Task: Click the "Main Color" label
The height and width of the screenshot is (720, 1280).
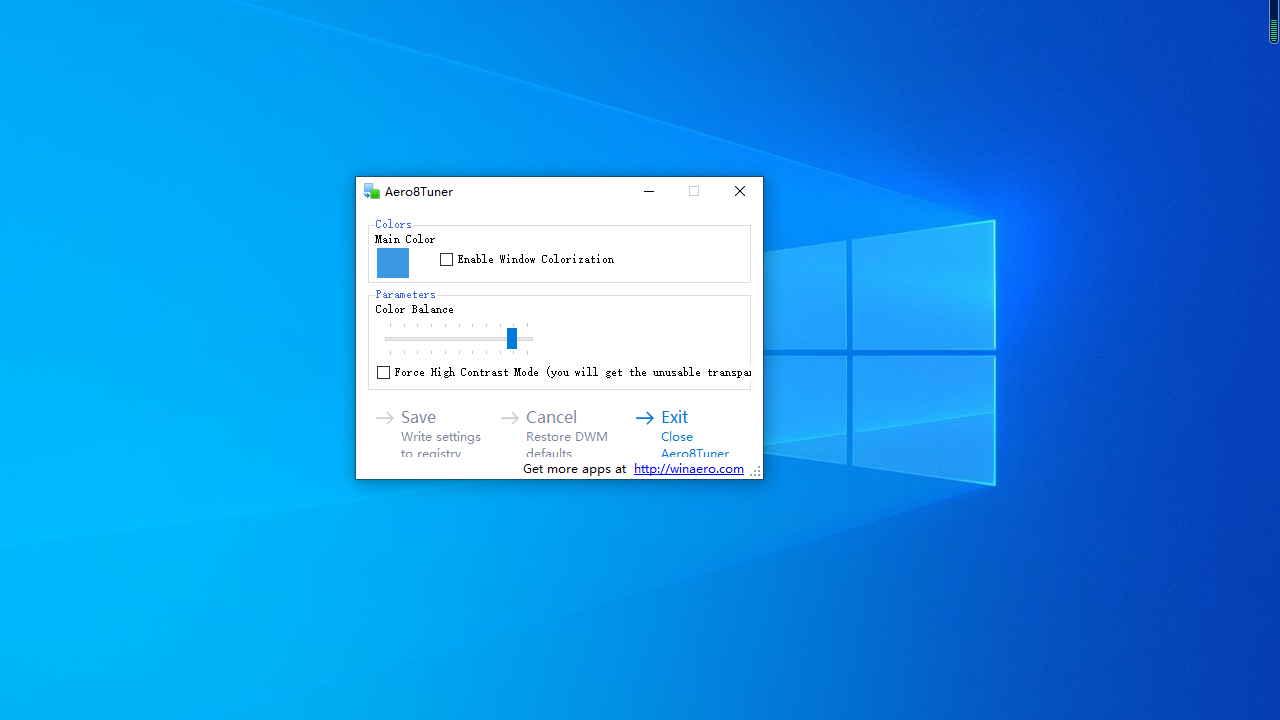Action: tap(405, 239)
